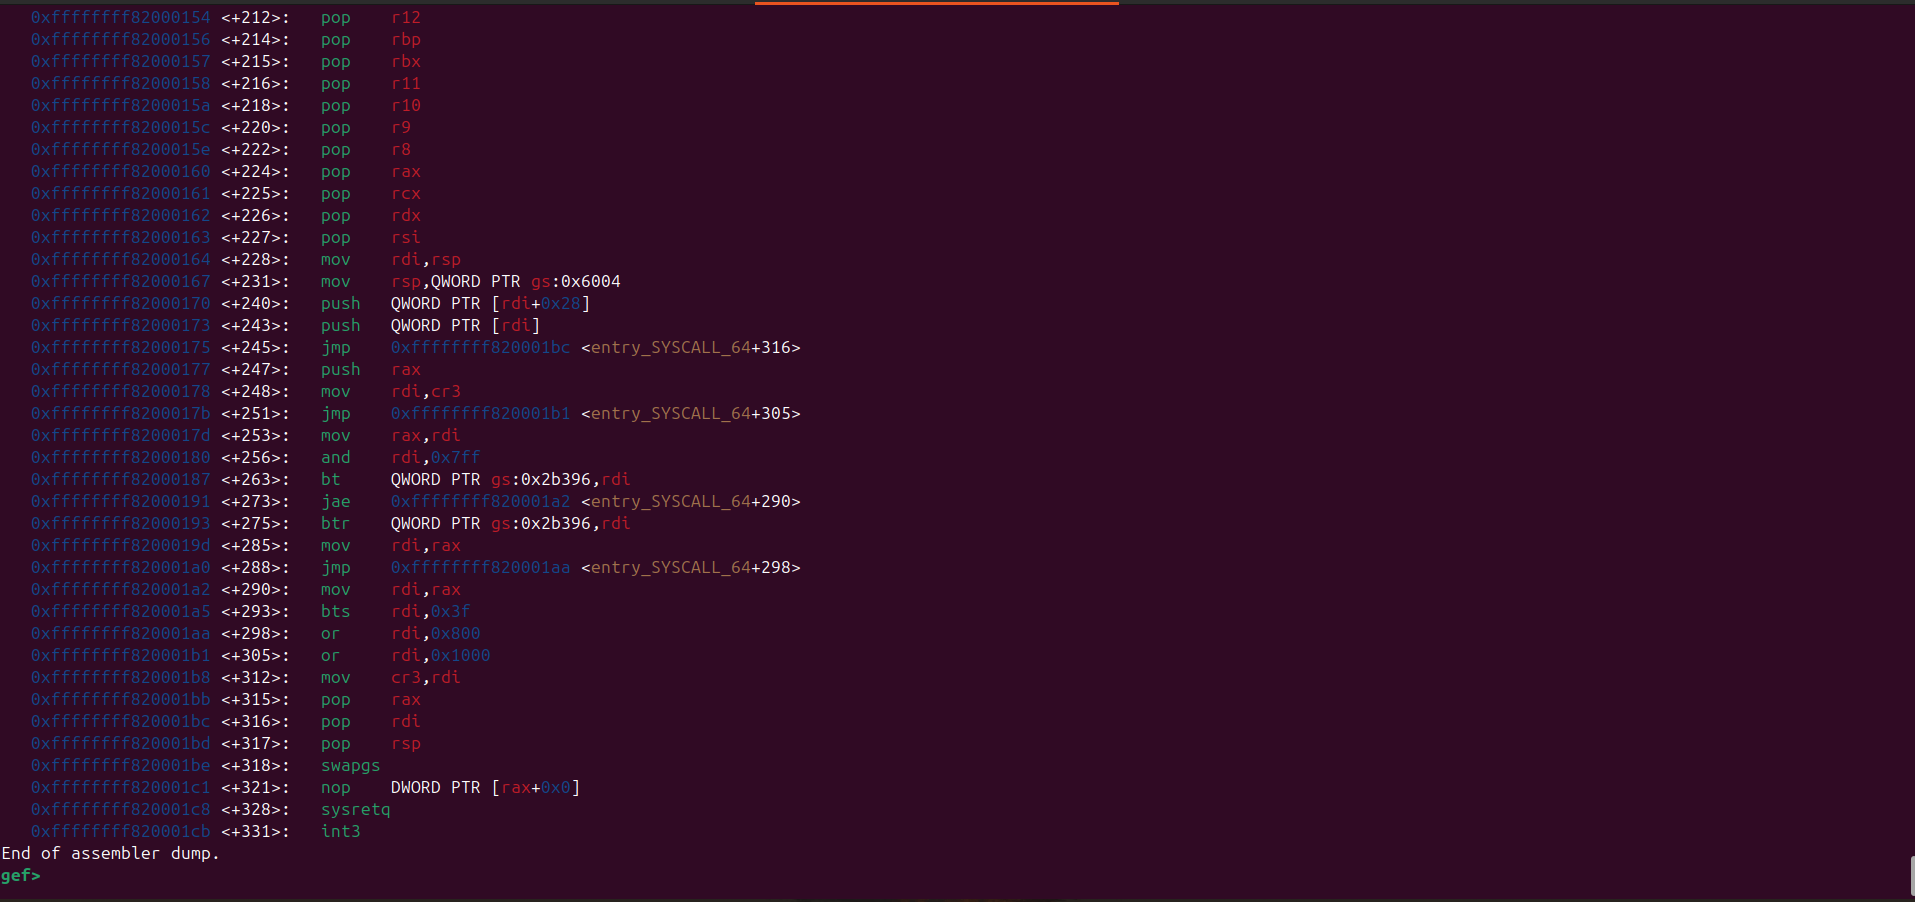
Task: Select the pop r12 instruction
Action: pyautogui.click(x=370, y=17)
